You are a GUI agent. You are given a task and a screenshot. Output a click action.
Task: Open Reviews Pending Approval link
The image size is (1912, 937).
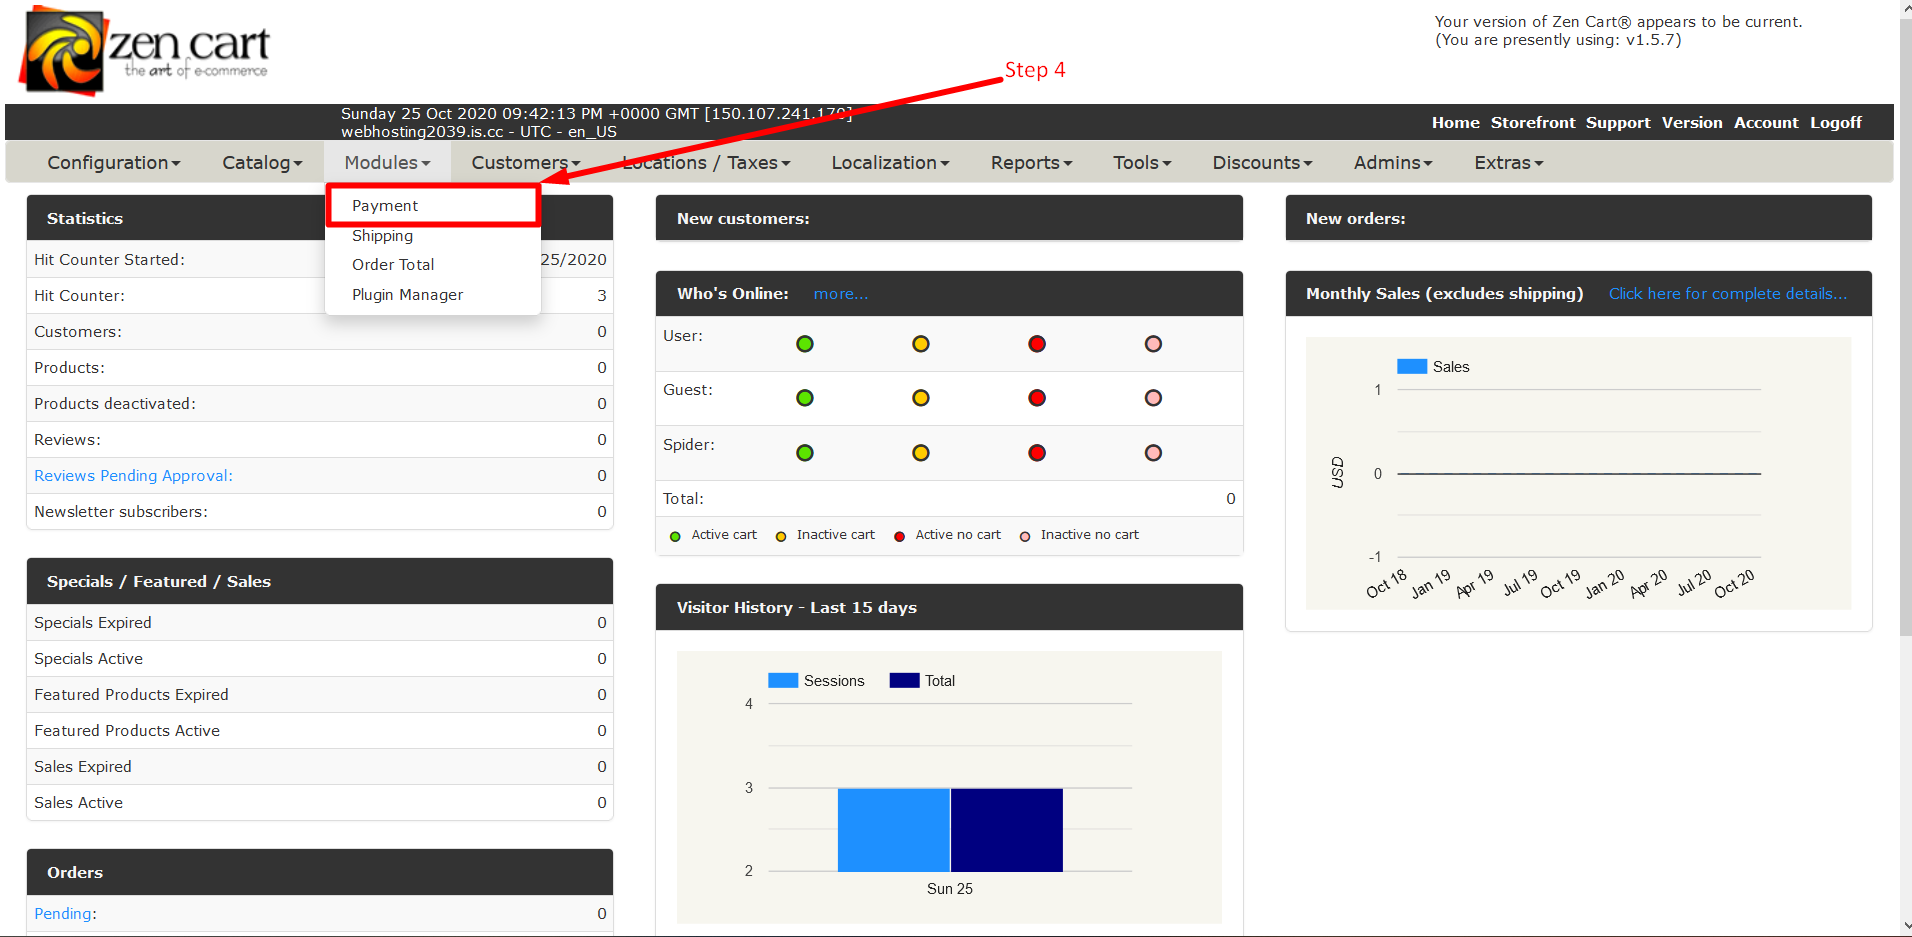[x=133, y=476]
